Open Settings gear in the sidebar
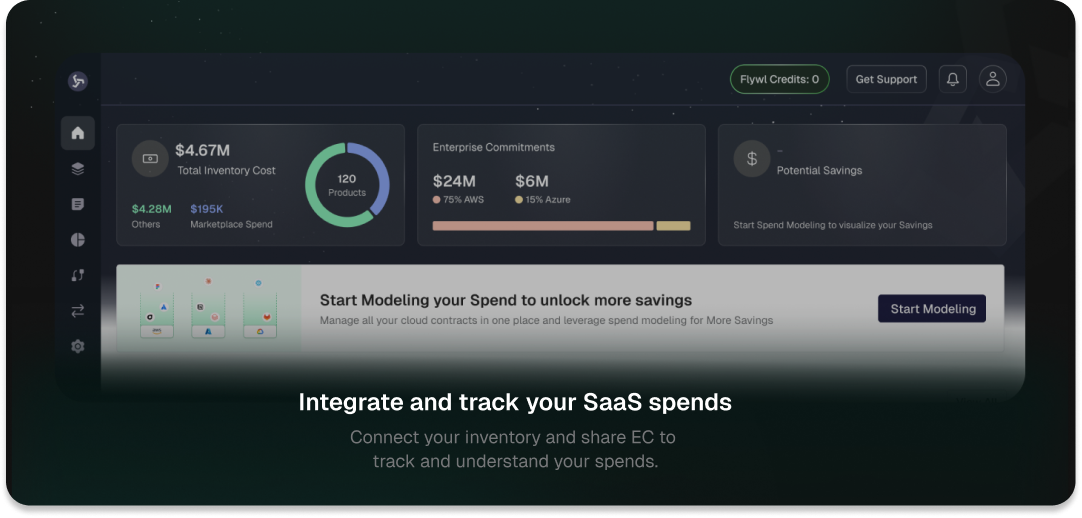This screenshot has height=518, width=1082. [78, 346]
